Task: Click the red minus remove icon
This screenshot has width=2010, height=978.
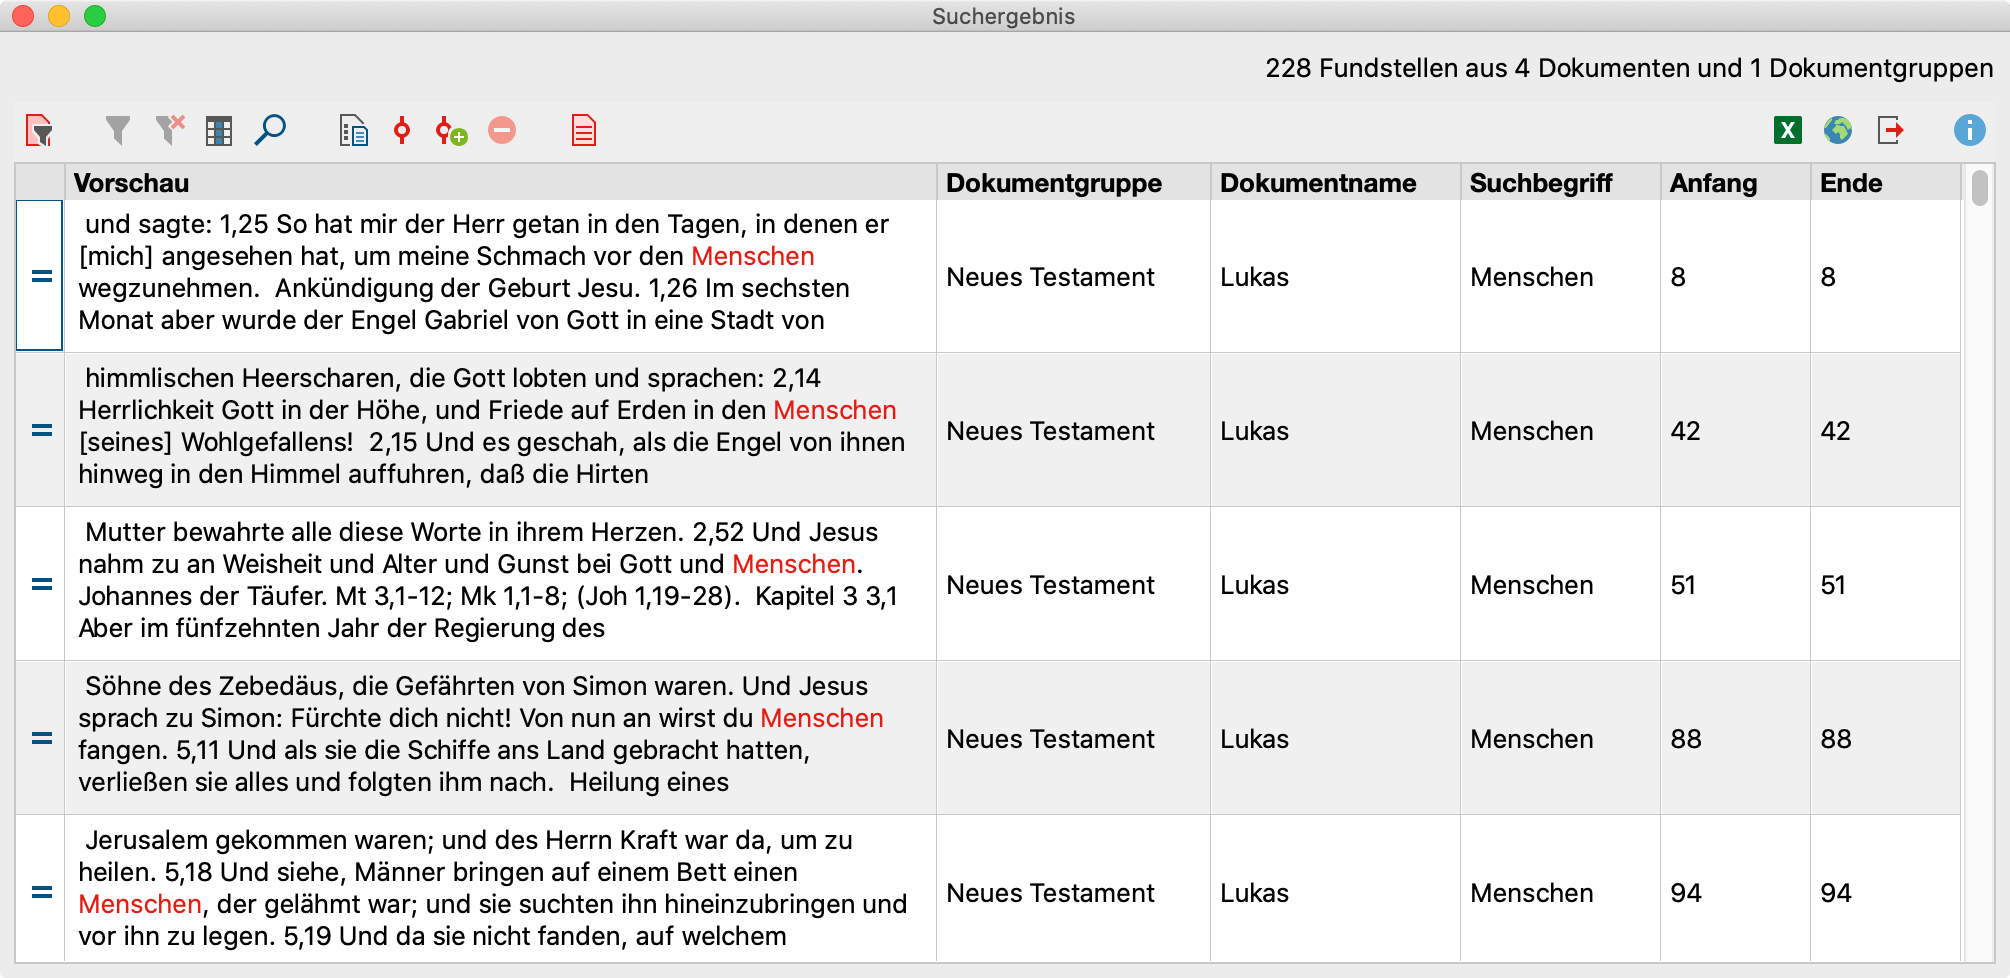Action: pos(502,130)
